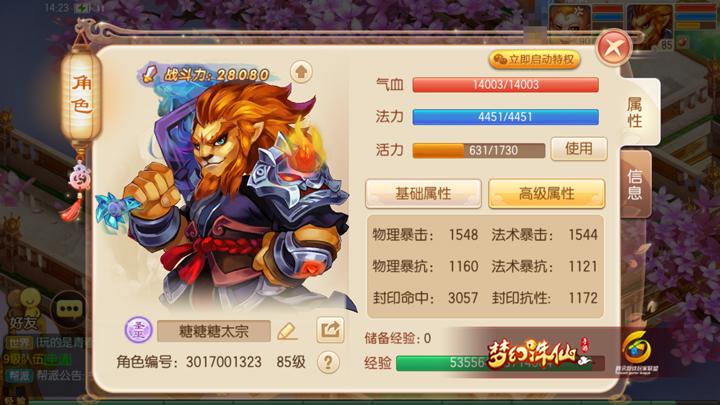Screen dimensions: 720x405
Task: Click the 使用 button next to vitality
Action: pyautogui.click(x=579, y=149)
